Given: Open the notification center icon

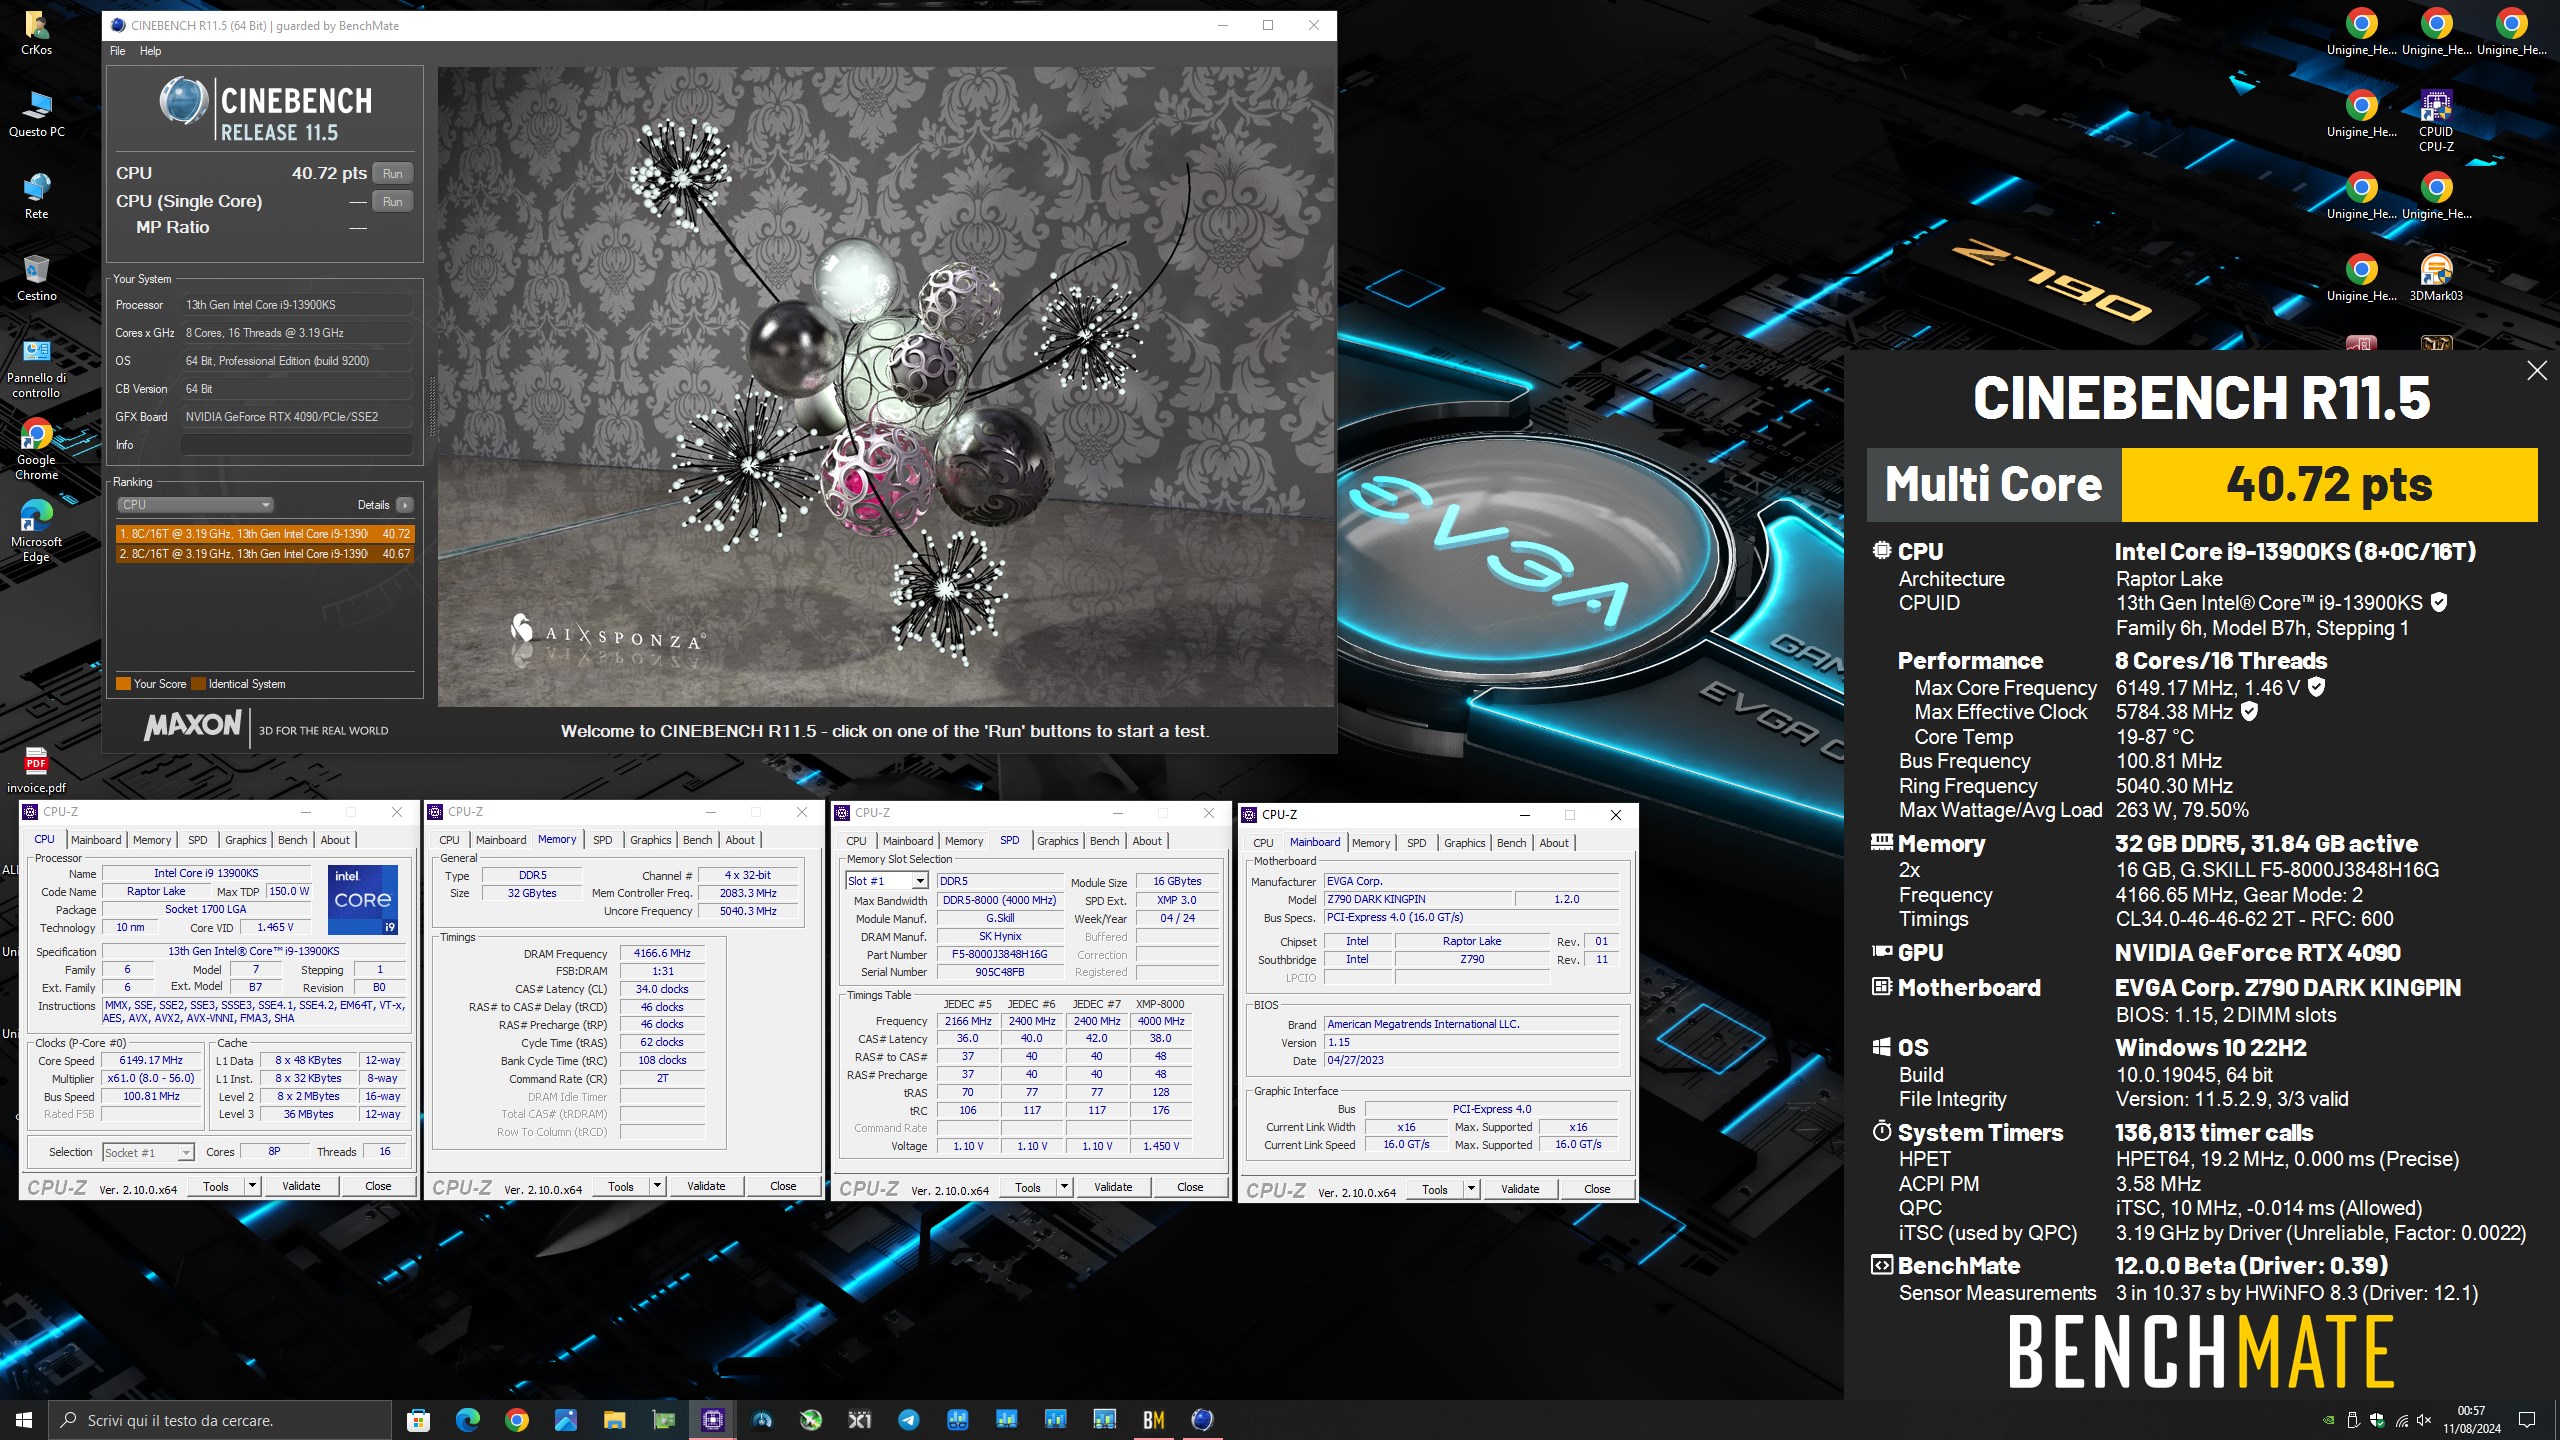Looking at the screenshot, I should (x=2527, y=1420).
